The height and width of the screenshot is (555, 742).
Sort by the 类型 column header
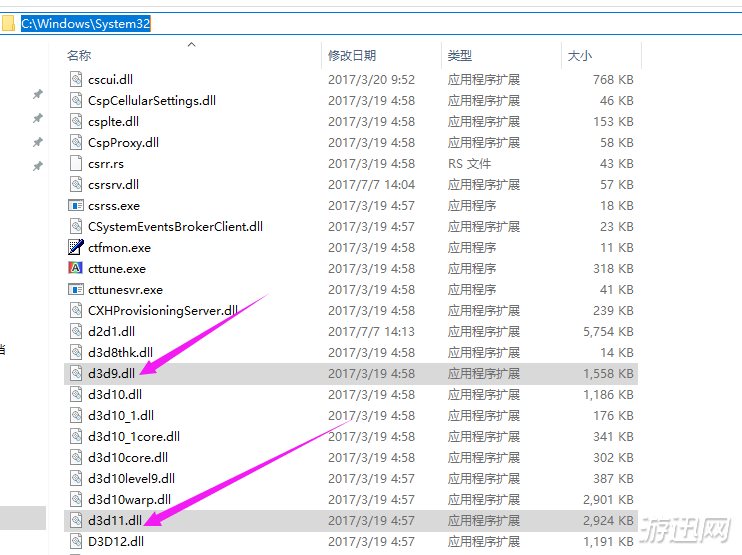(x=459, y=56)
